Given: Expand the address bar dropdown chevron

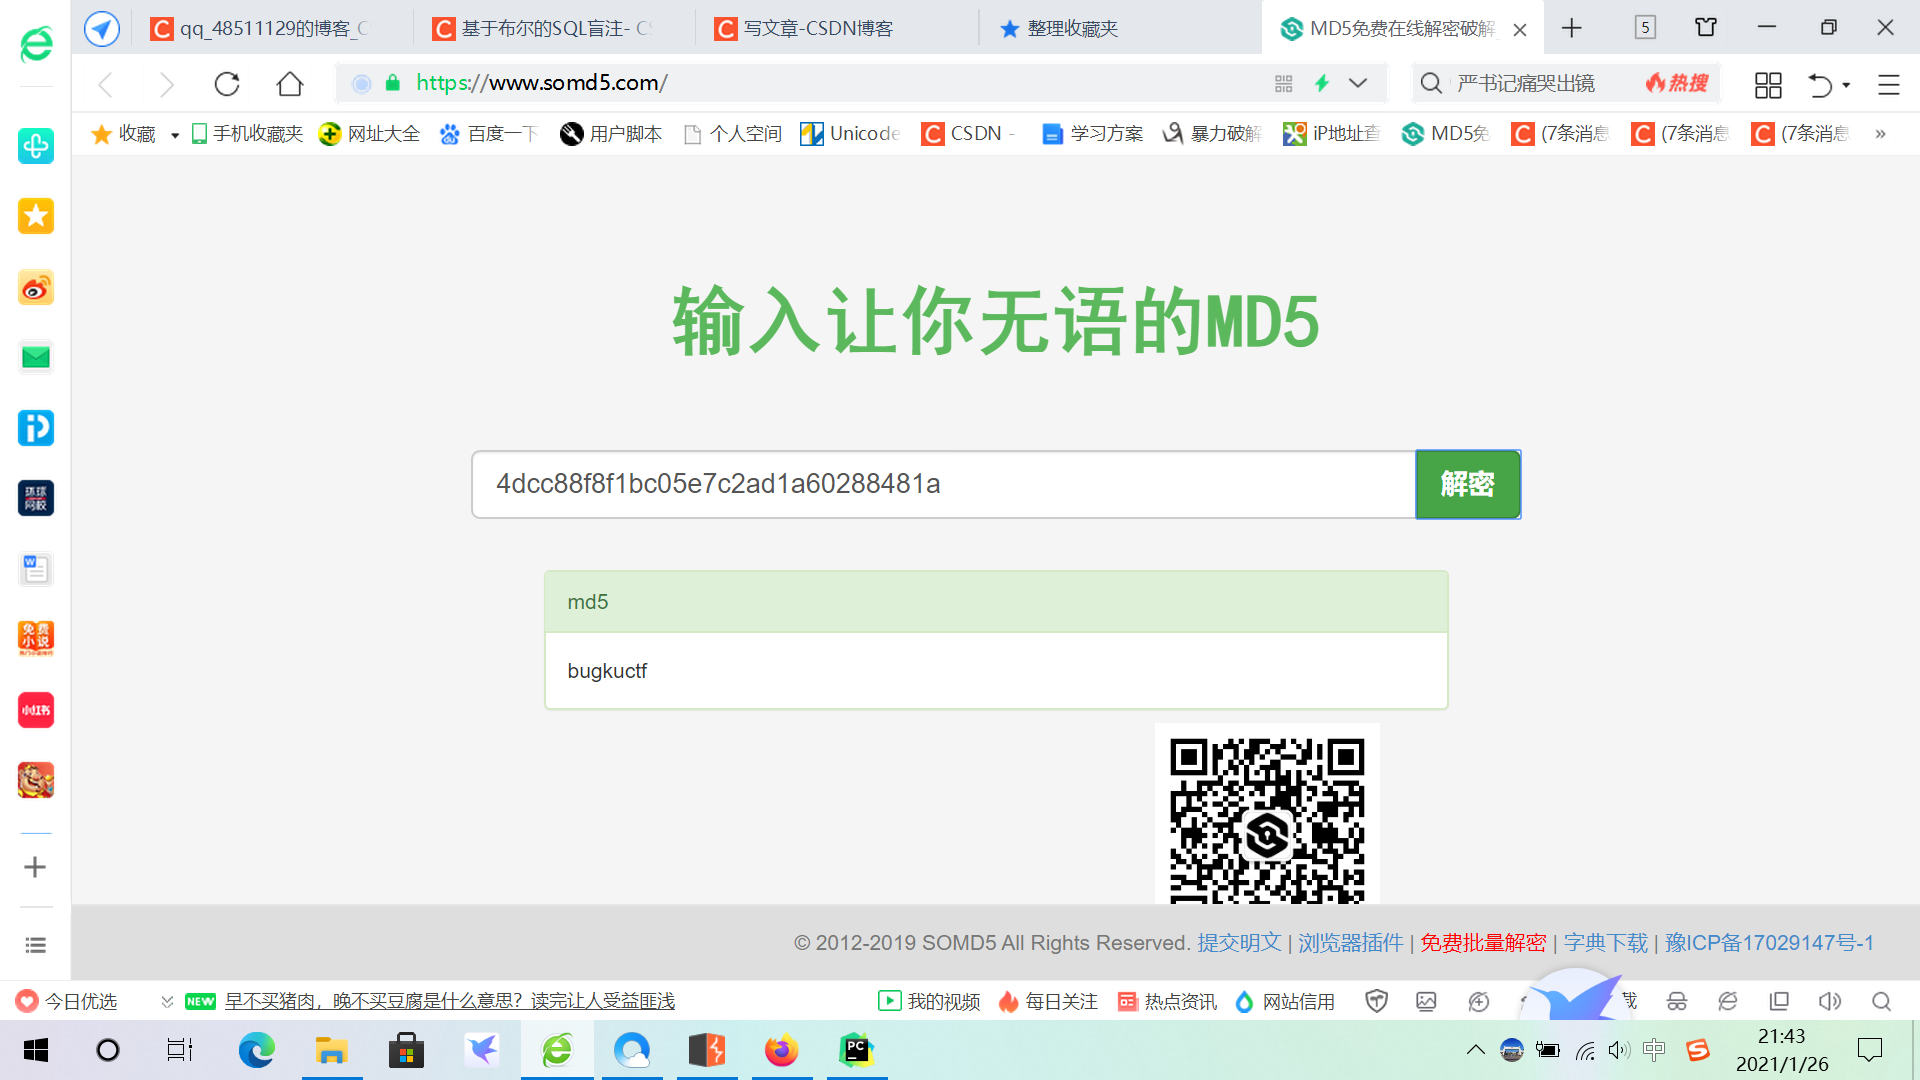Looking at the screenshot, I should [x=1358, y=84].
